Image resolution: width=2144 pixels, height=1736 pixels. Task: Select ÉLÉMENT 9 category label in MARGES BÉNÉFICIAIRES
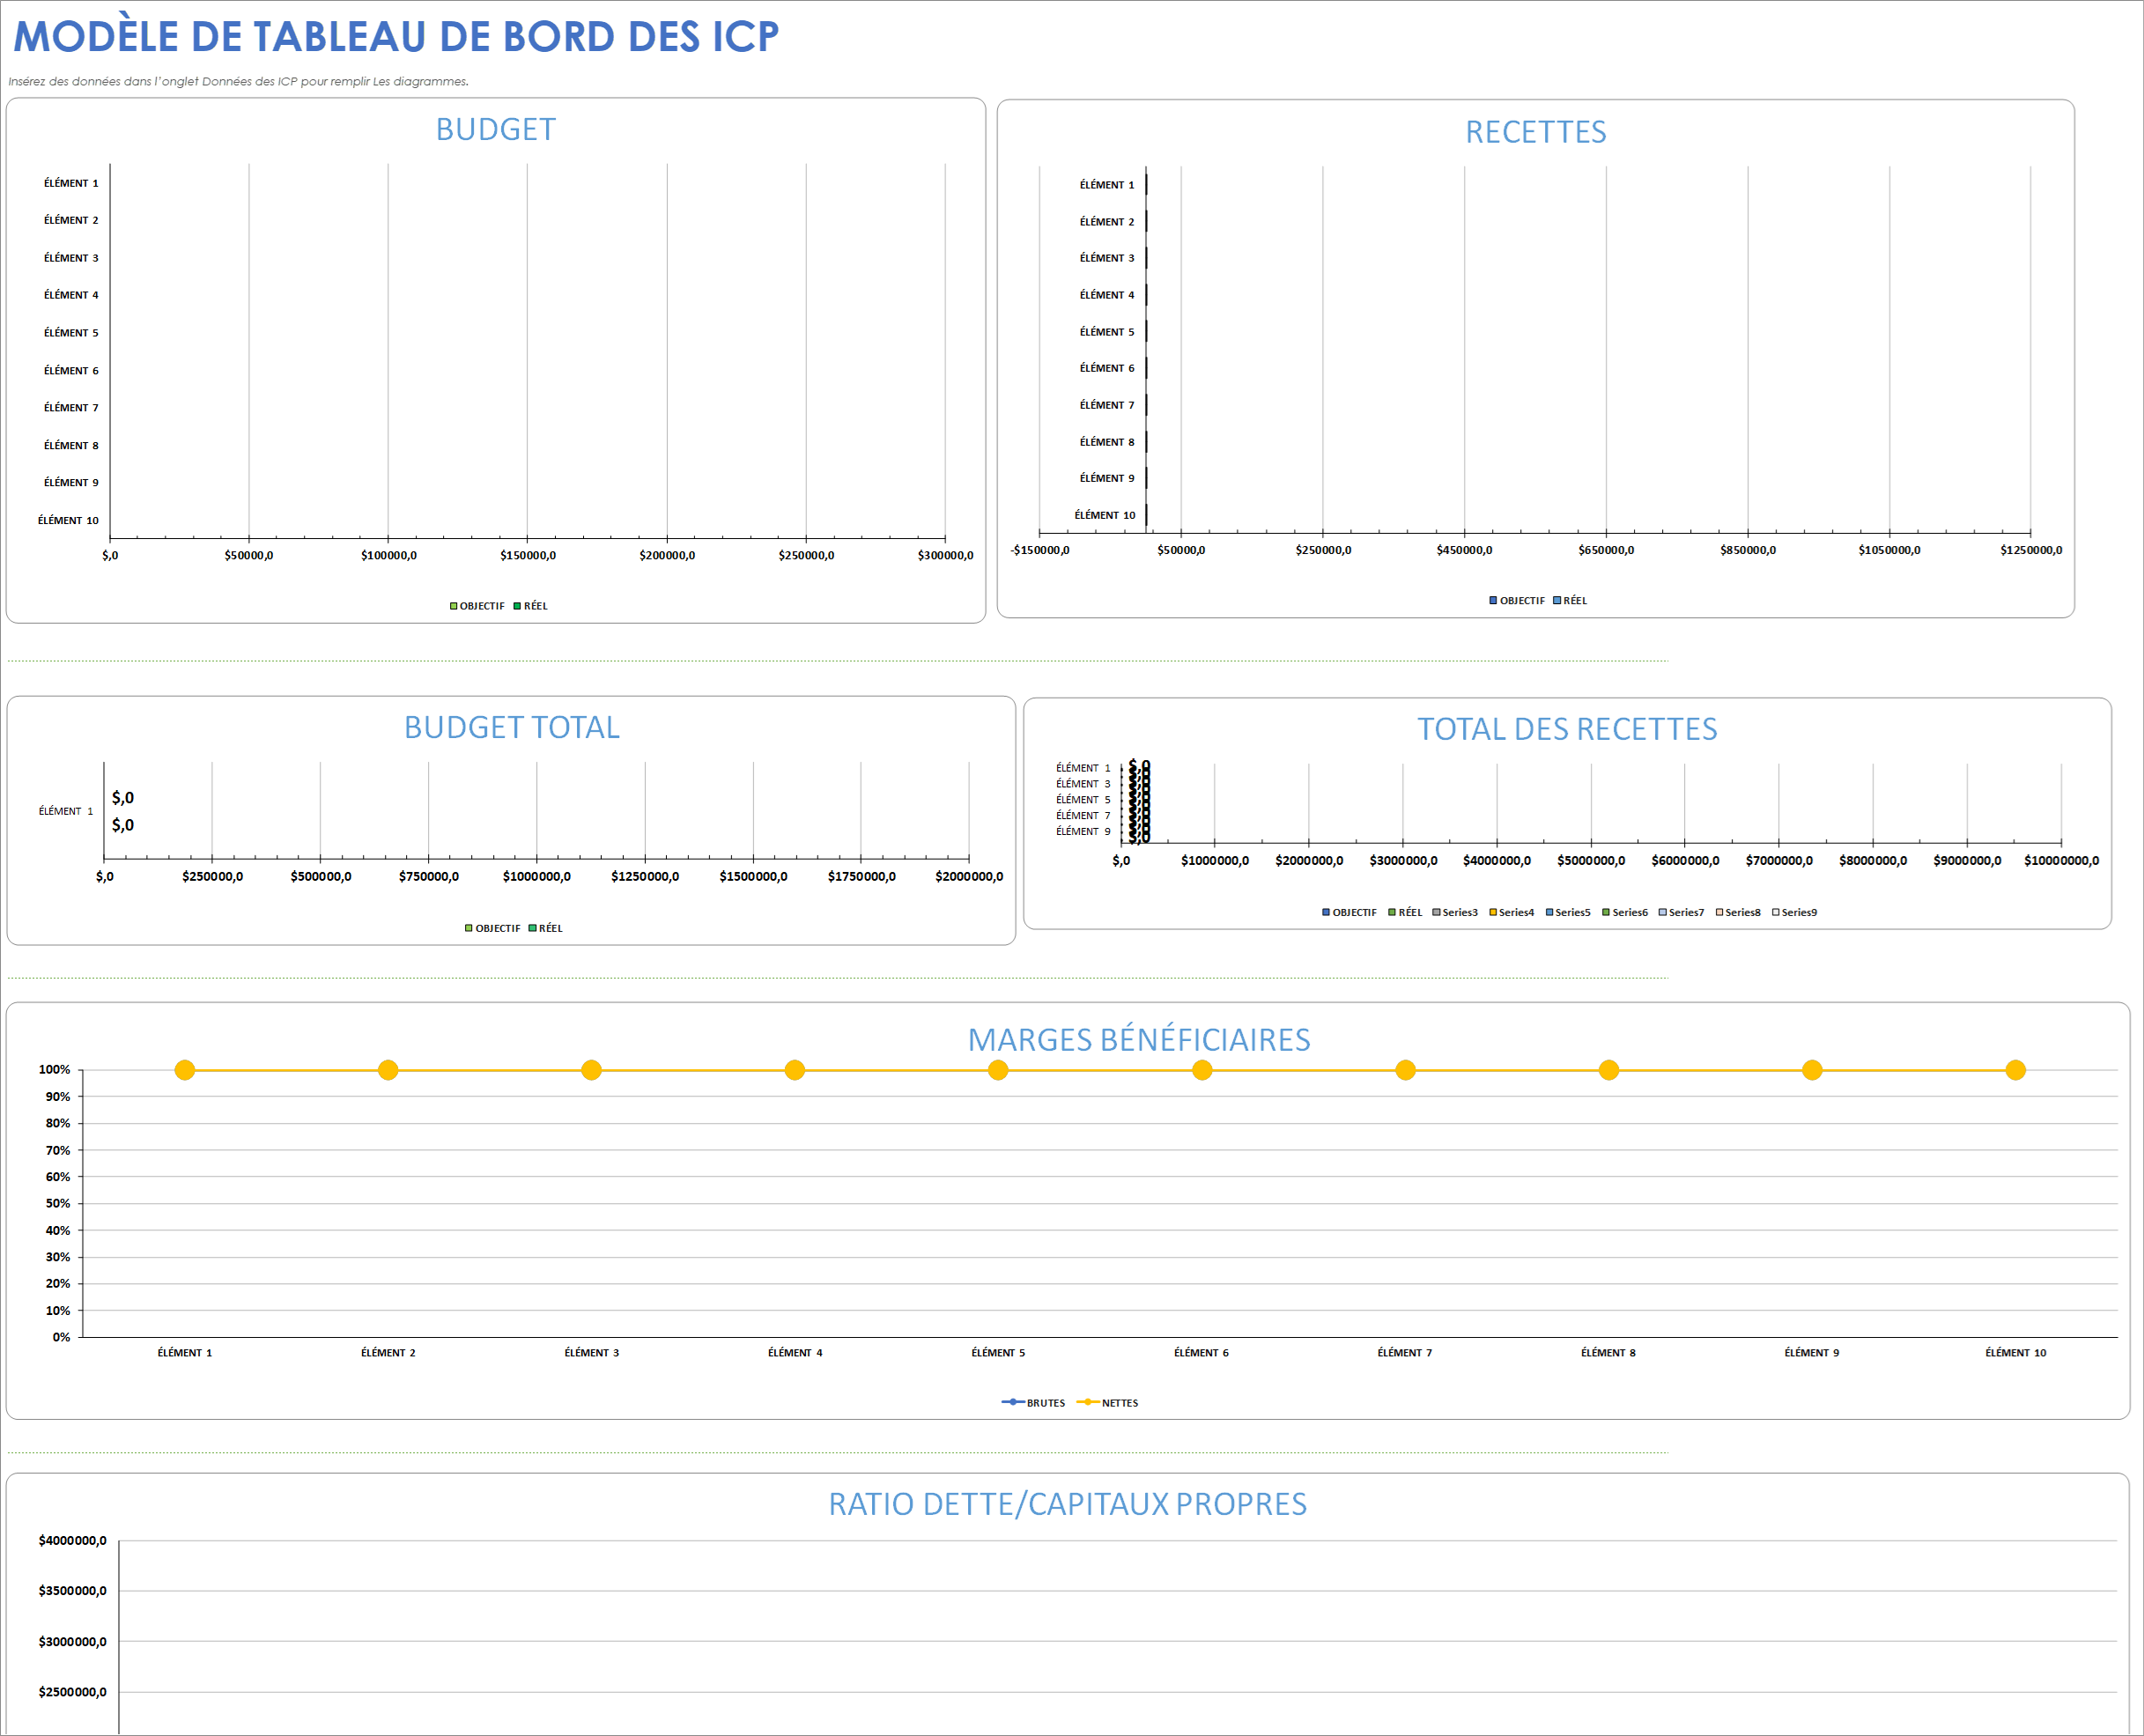(1812, 1353)
